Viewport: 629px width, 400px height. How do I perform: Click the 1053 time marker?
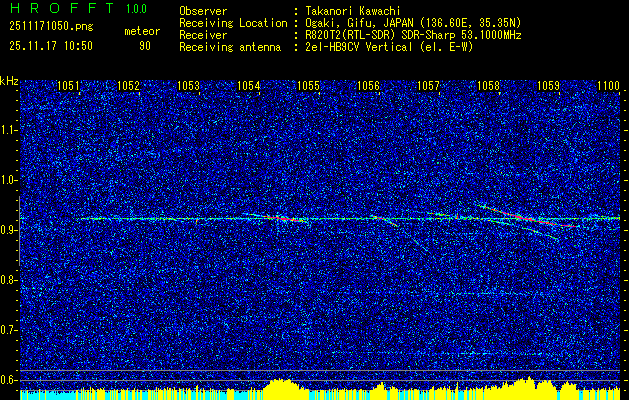click(189, 85)
